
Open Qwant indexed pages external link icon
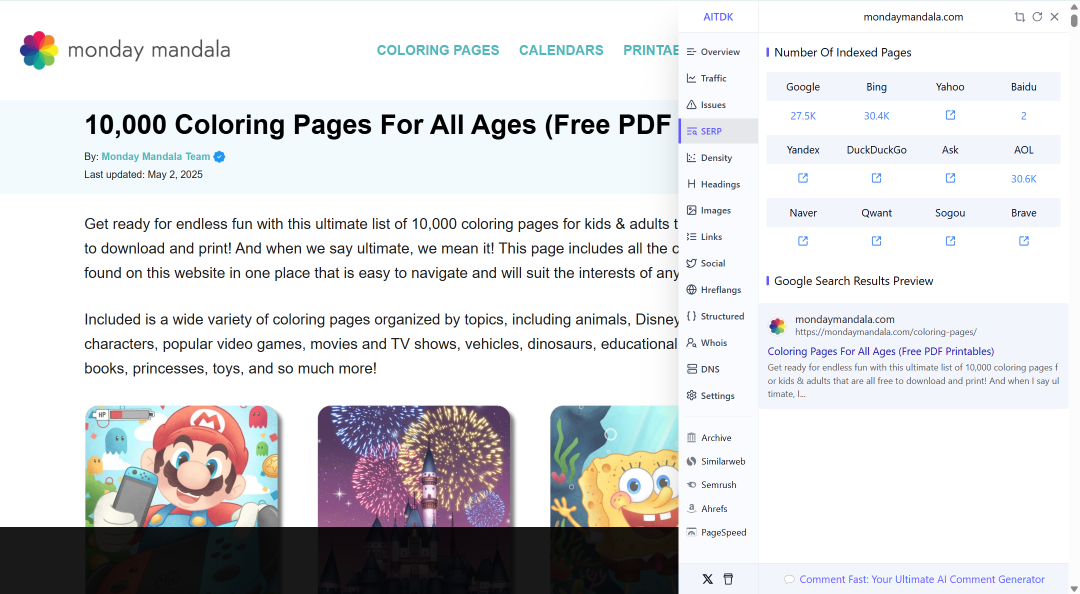pos(876,240)
